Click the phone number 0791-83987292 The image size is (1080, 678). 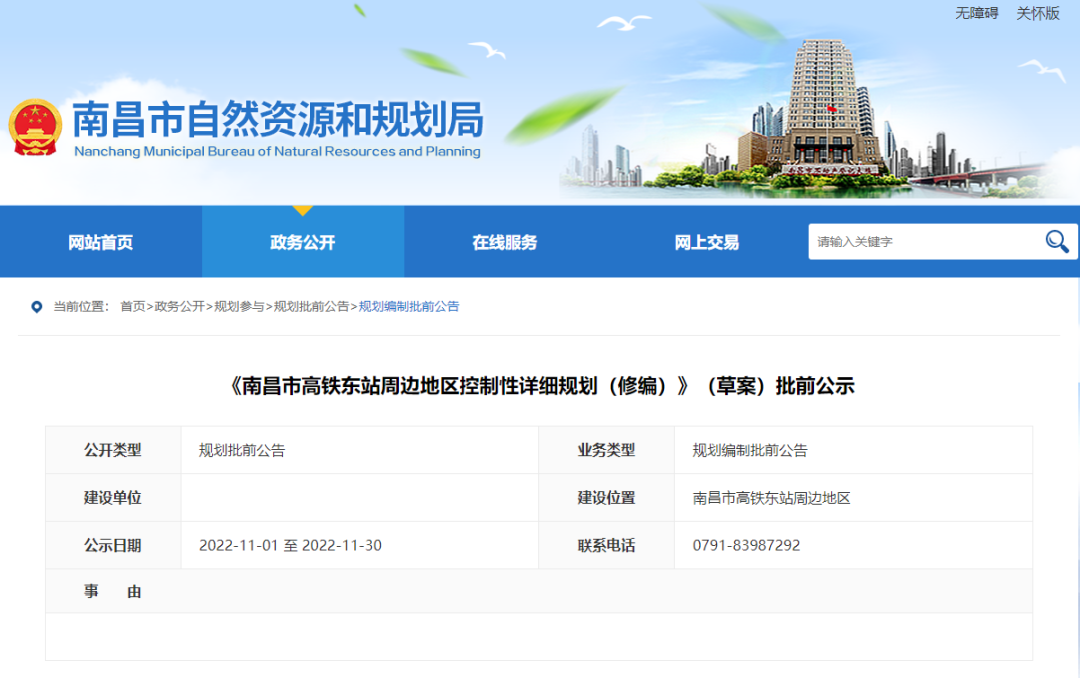(x=746, y=546)
